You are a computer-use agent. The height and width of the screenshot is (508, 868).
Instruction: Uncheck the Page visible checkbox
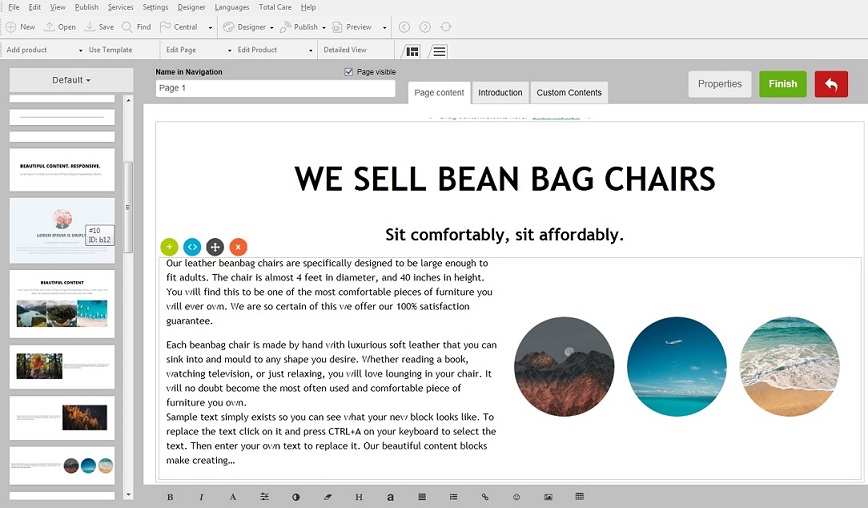tap(349, 72)
